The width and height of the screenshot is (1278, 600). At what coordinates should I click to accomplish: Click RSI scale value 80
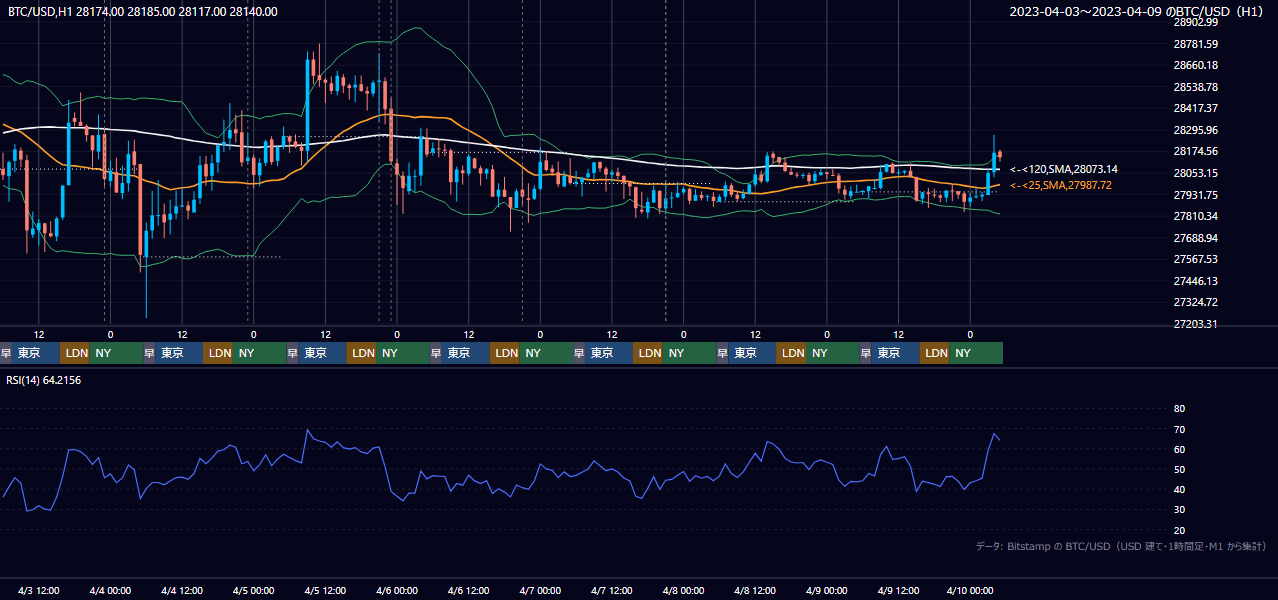(x=1179, y=409)
